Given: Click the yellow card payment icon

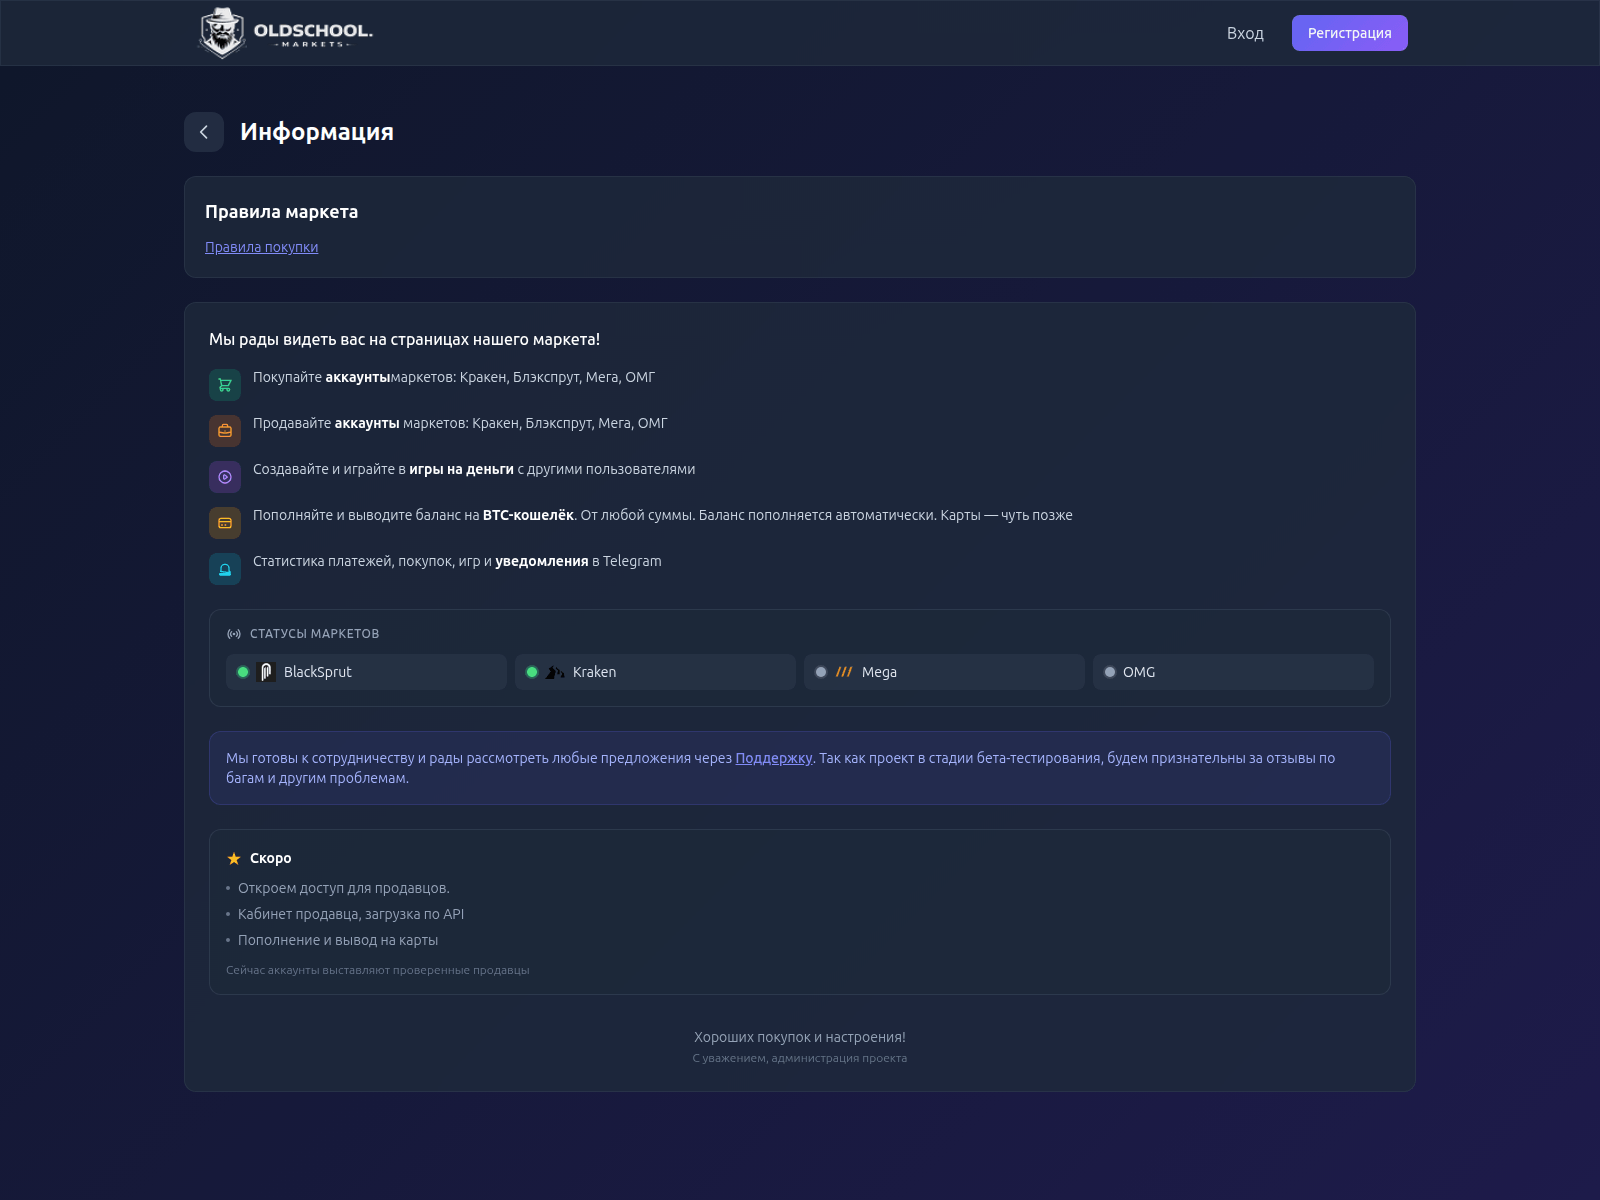Looking at the screenshot, I should point(225,523).
